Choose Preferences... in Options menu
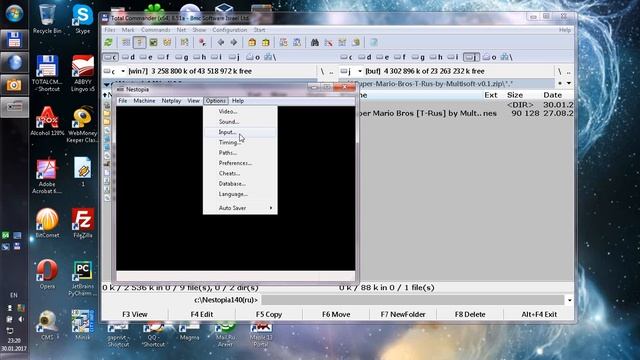640x360 pixels. coord(240,163)
